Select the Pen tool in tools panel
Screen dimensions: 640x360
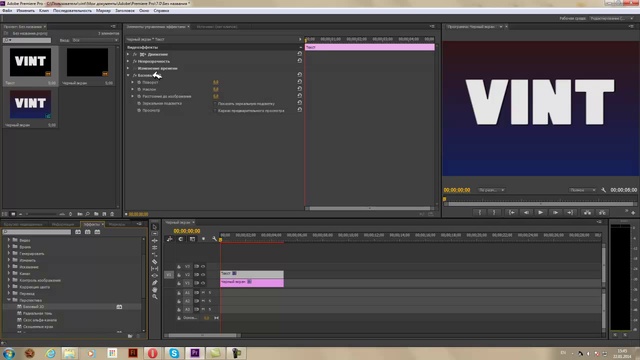click(x=155, y=282)
